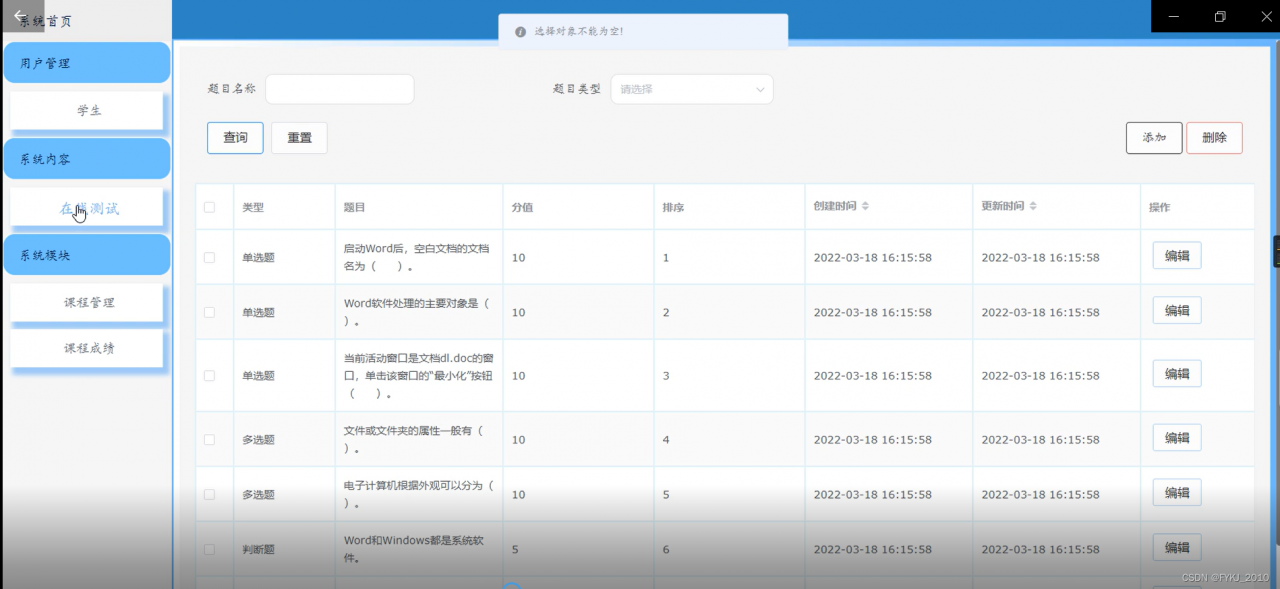Toggle the select-all checkbox in the table header
The image size is (1280, 589).
coord(209,207)
